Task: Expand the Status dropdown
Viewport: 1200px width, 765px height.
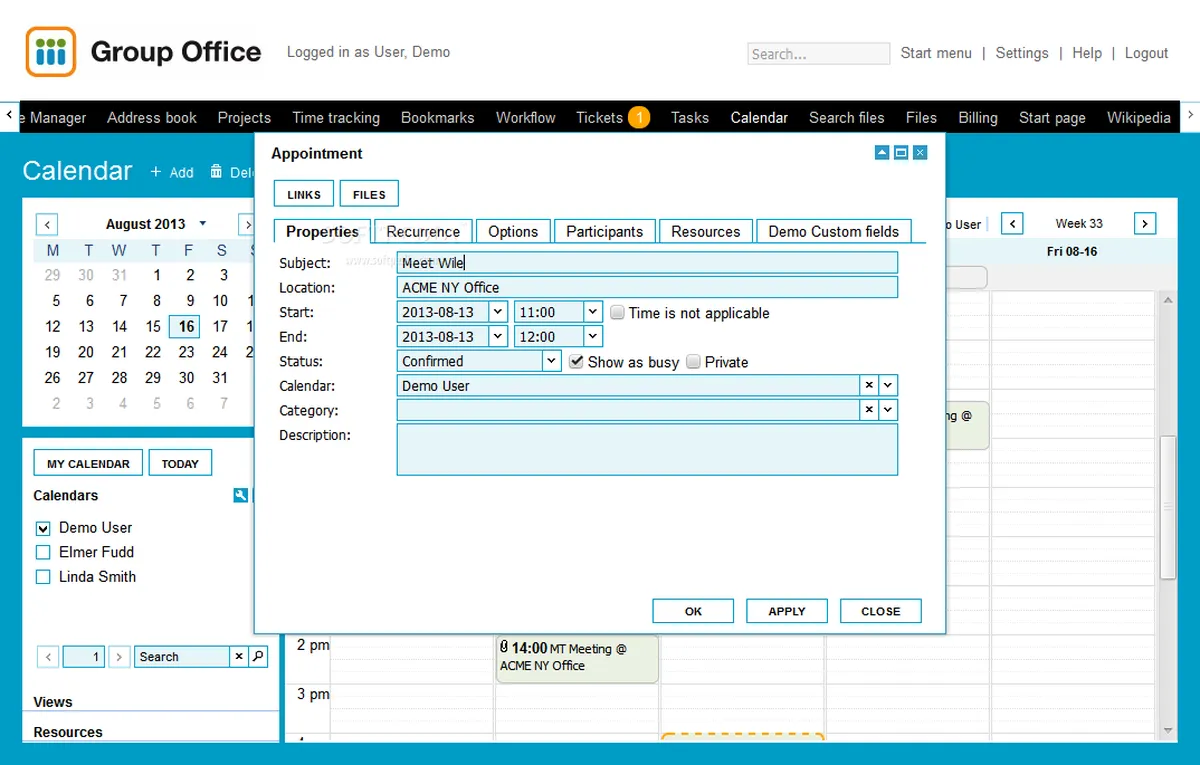Action: click(551, 361)
